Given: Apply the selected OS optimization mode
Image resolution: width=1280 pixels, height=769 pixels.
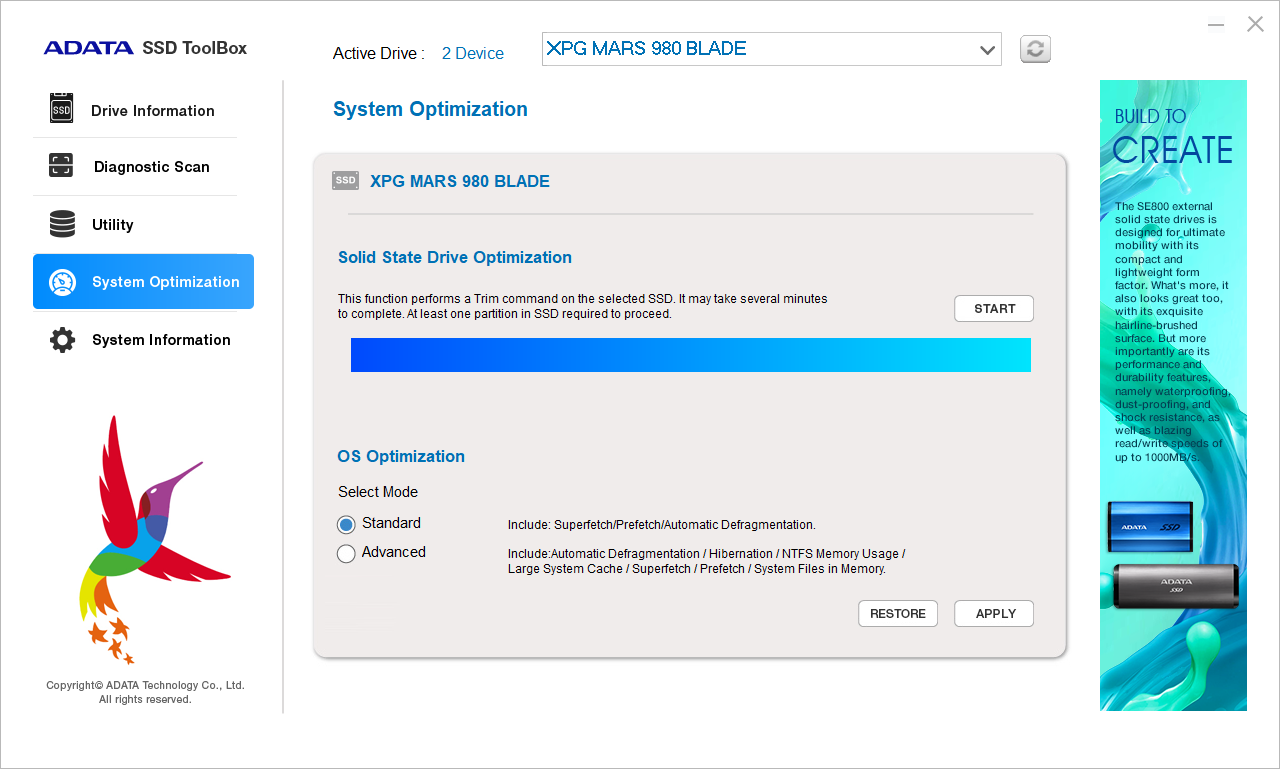Looking at the screenshot, I should click(994, 614).
